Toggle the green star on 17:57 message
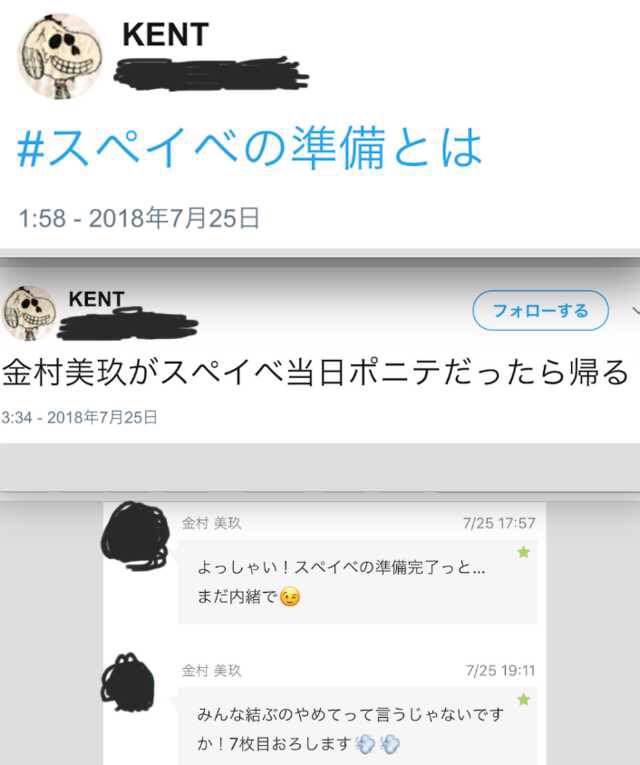The image size is (640, 765). coord(523,552)
